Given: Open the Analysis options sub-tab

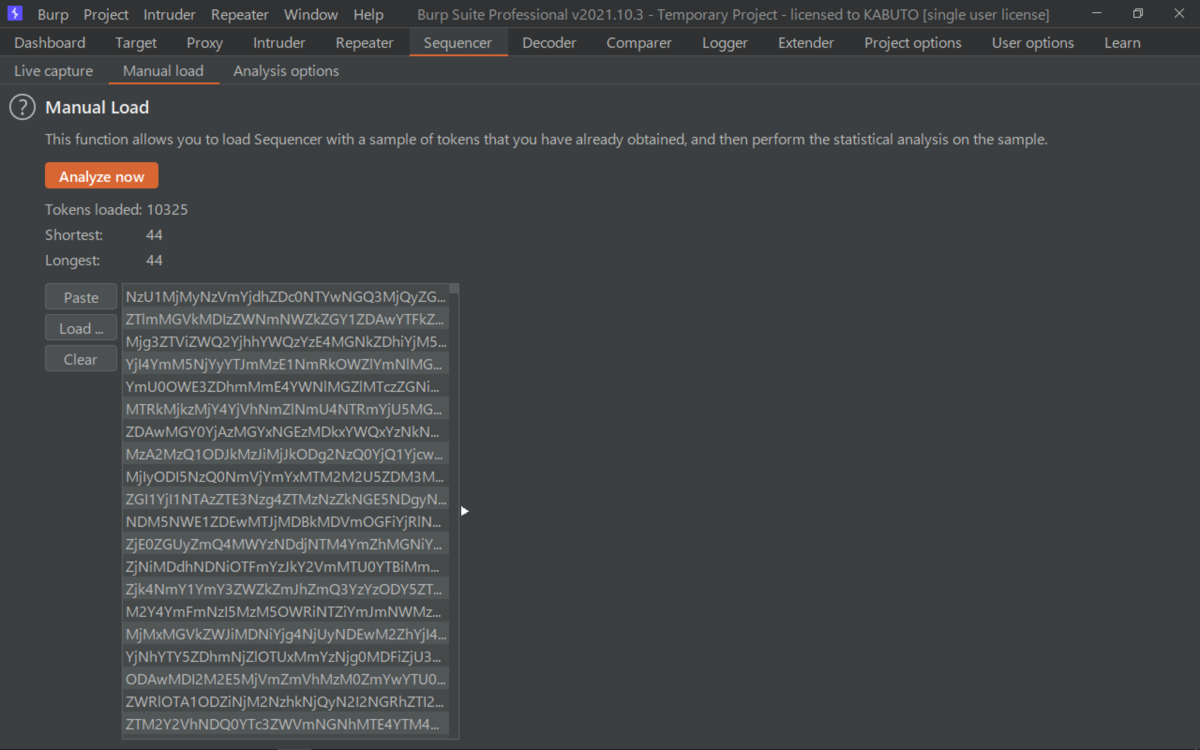Looking at the screenshot, I should [x=286, y=71].
